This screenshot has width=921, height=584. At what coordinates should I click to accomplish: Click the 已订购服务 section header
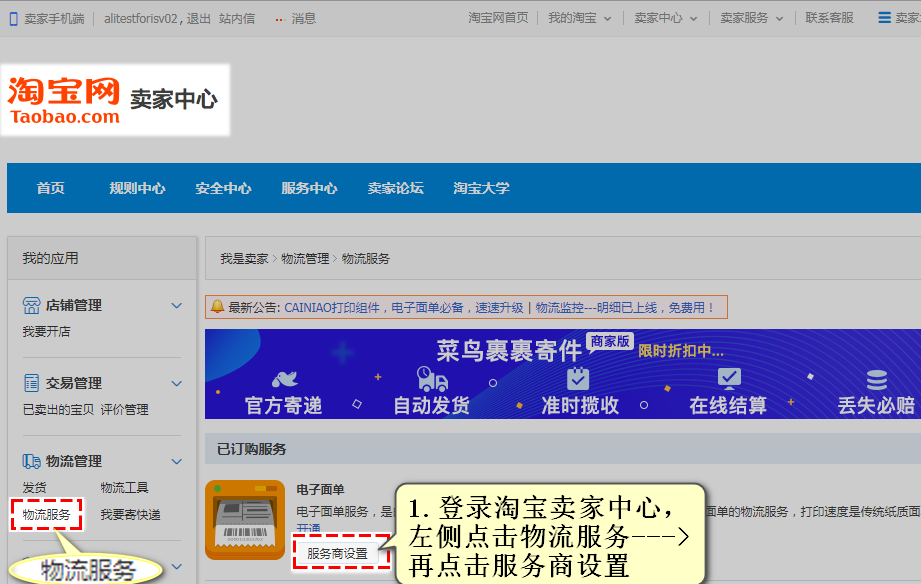click(251, 449)
